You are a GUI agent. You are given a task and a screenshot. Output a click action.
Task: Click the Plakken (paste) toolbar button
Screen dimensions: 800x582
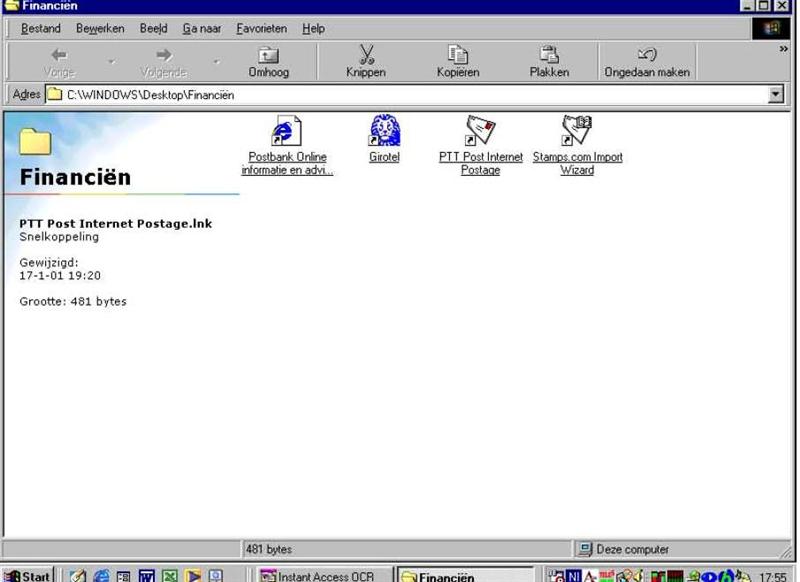pos(549,62)
